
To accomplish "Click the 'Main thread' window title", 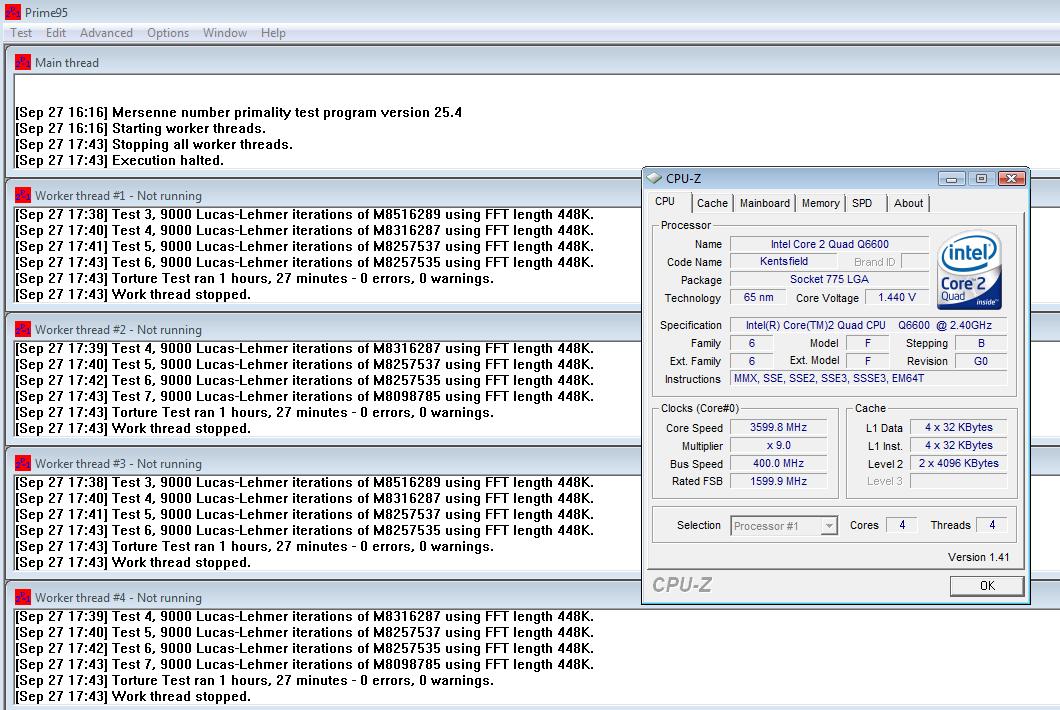I will click(x=67, y=63).
